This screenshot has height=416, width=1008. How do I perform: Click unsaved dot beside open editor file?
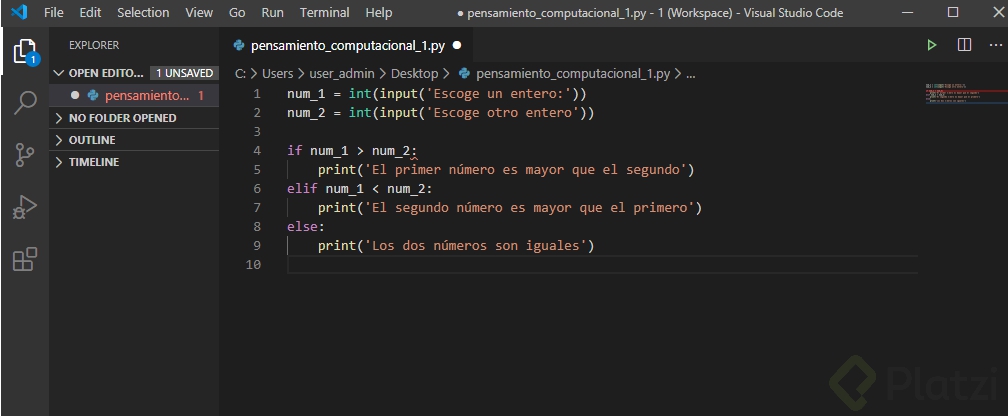click(x=75, y=95)
